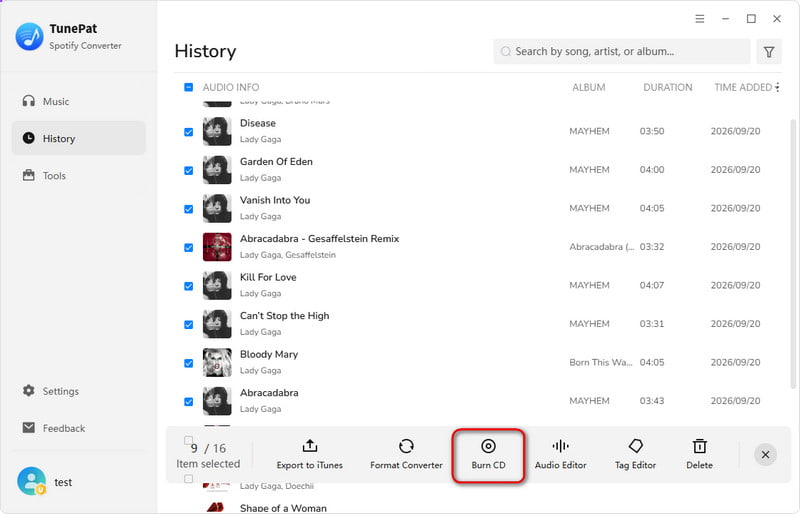Image resolution: width=800 pixels, height=514 pixels.
Task: Click the Burn CD button
Action: tap(488, 455)
